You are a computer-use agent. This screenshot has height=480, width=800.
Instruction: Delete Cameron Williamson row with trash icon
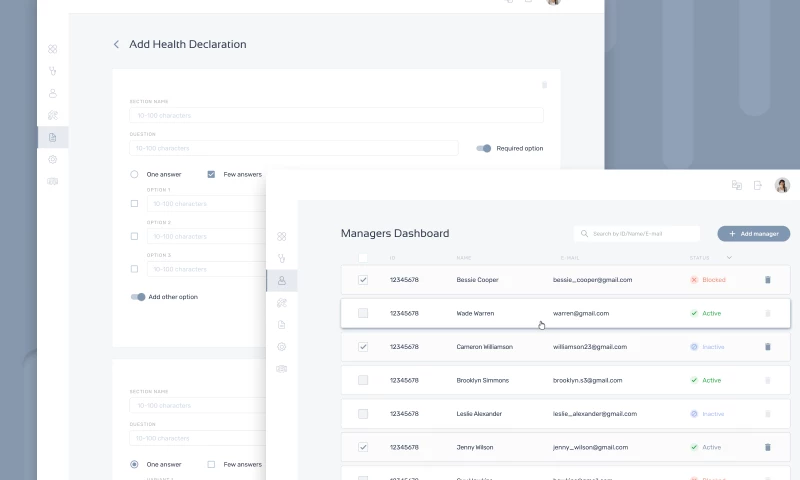click(x=768, y=347)
